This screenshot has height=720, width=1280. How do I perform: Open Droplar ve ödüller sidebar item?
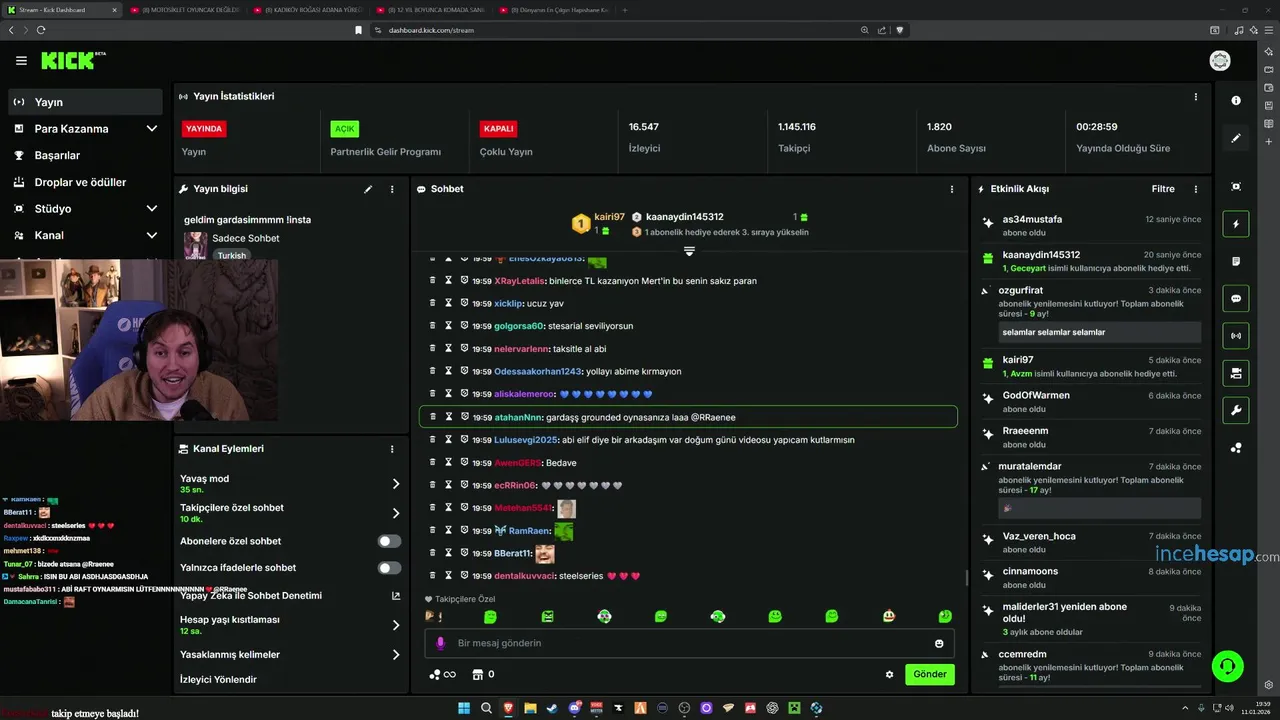[80, 182]
